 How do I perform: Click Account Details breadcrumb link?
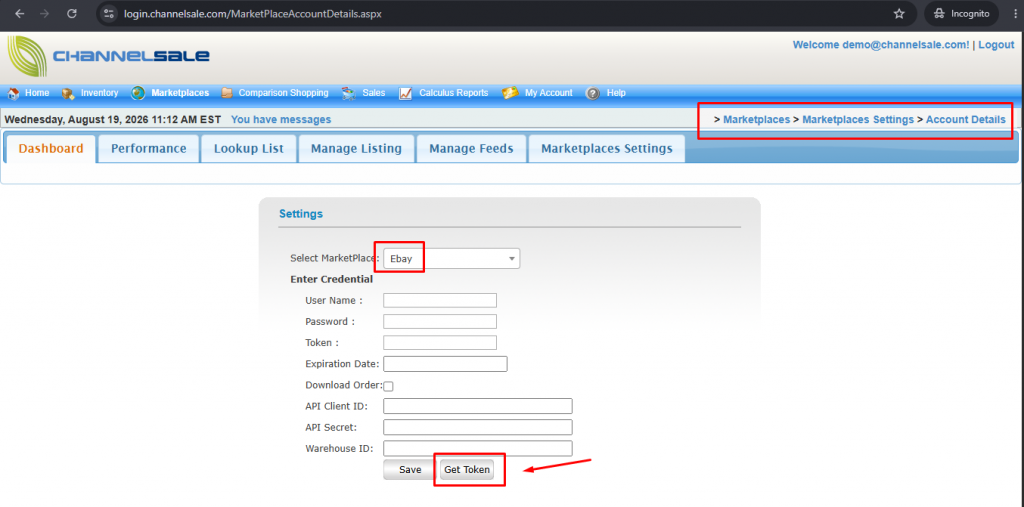(966, 120)
